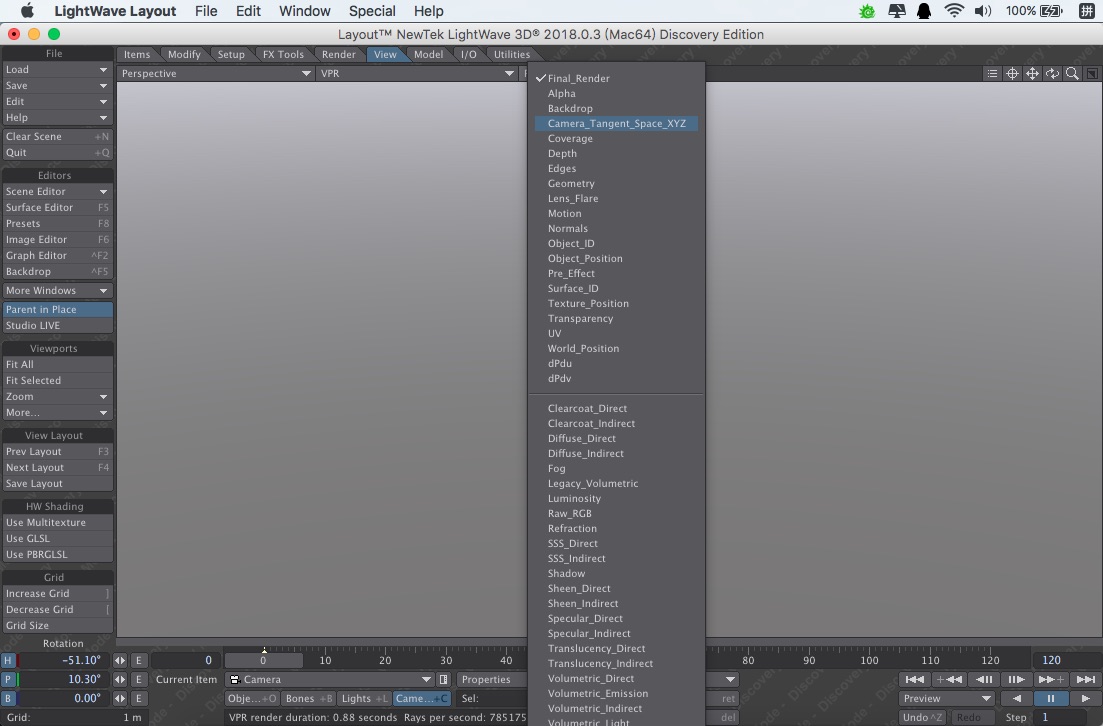Open the viewport options list icon

pos(992,73)
